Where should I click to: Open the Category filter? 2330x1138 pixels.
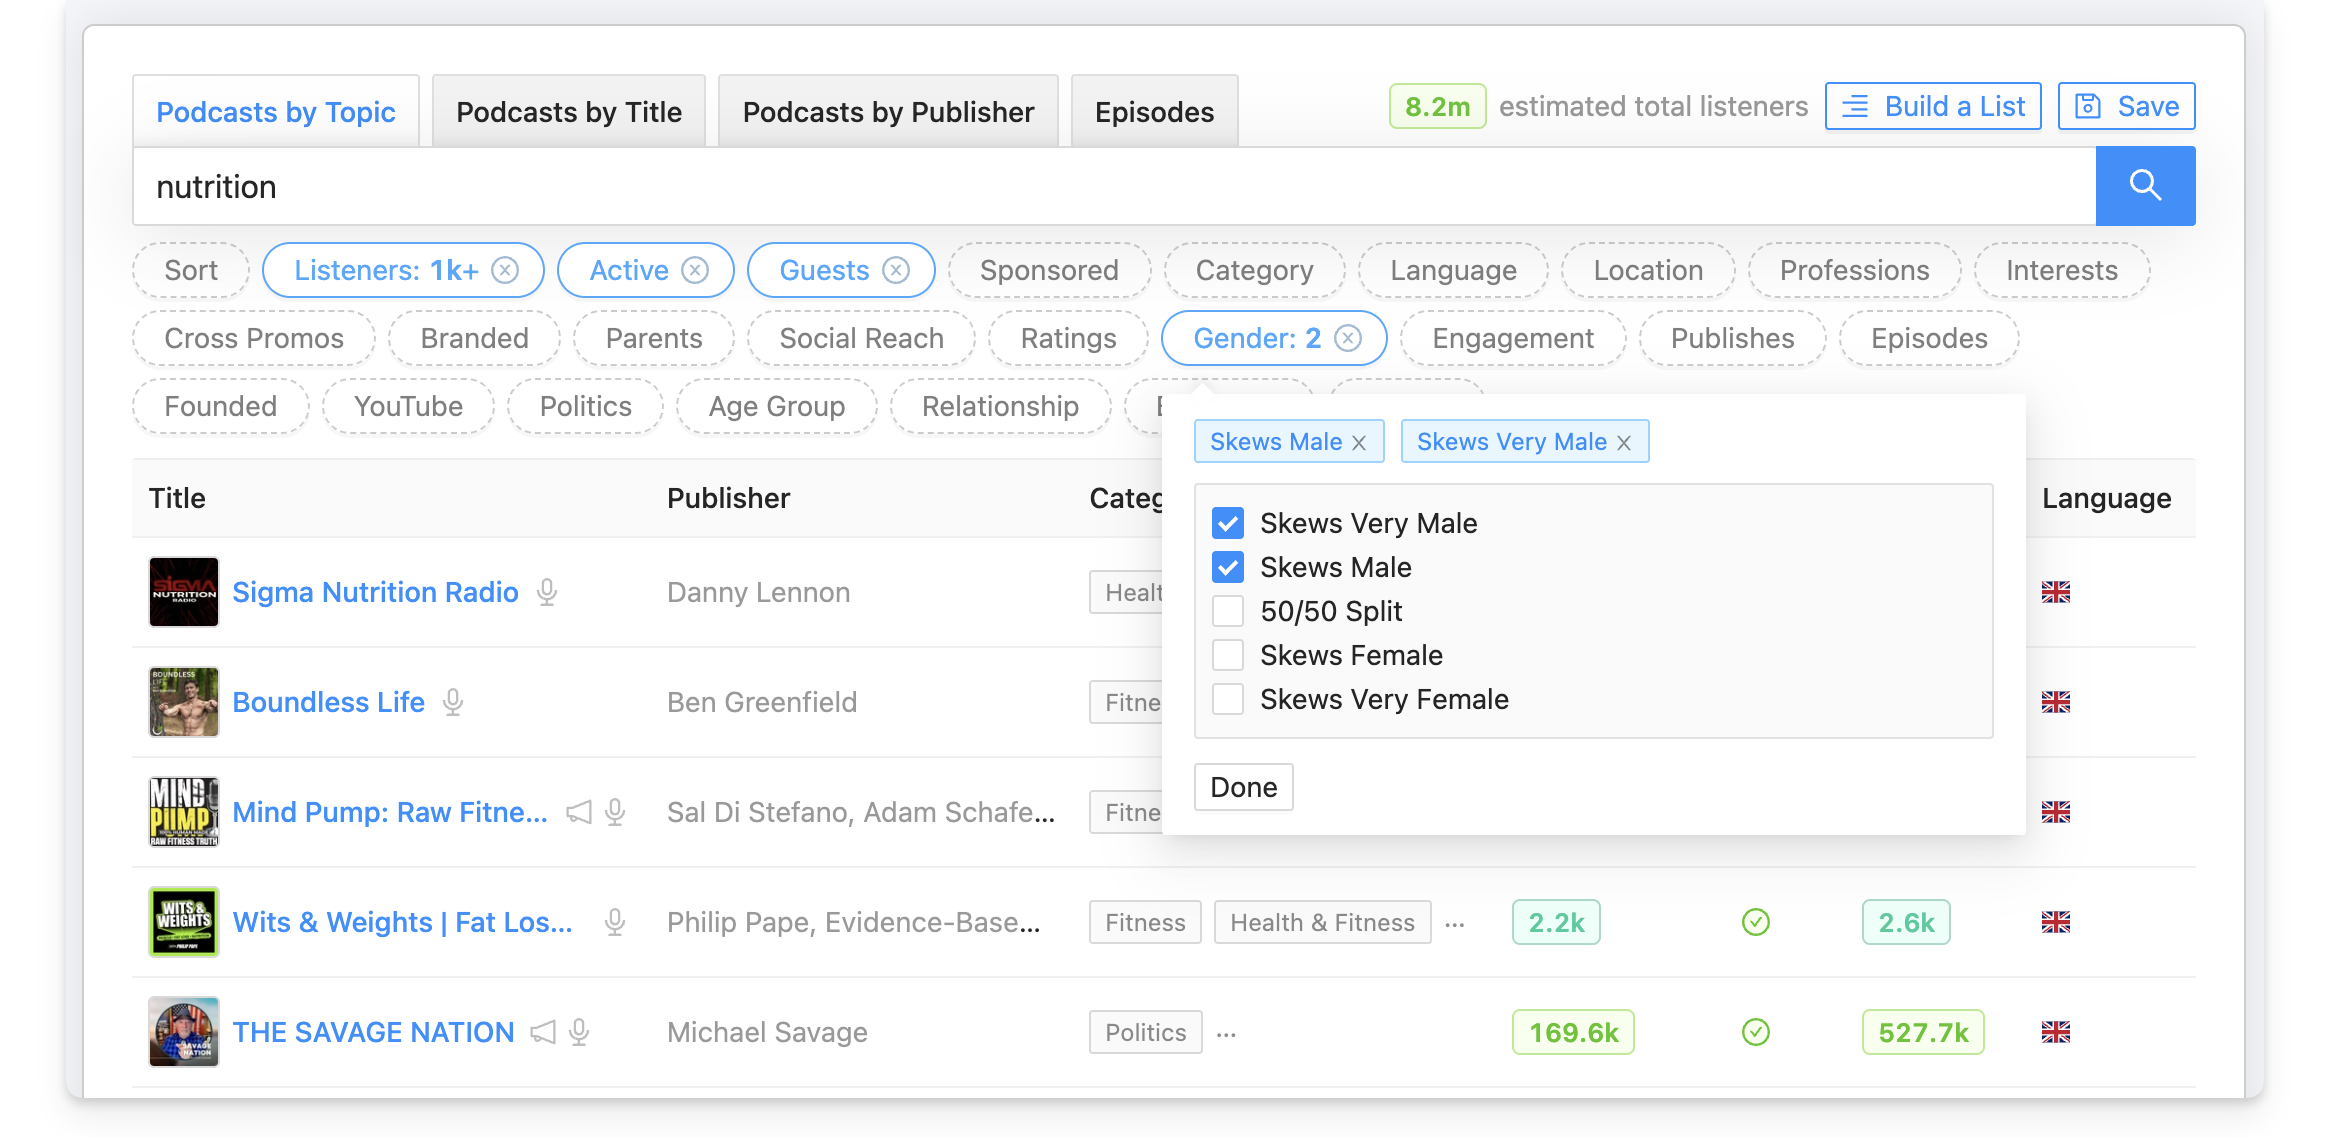tap(1254, 271)
